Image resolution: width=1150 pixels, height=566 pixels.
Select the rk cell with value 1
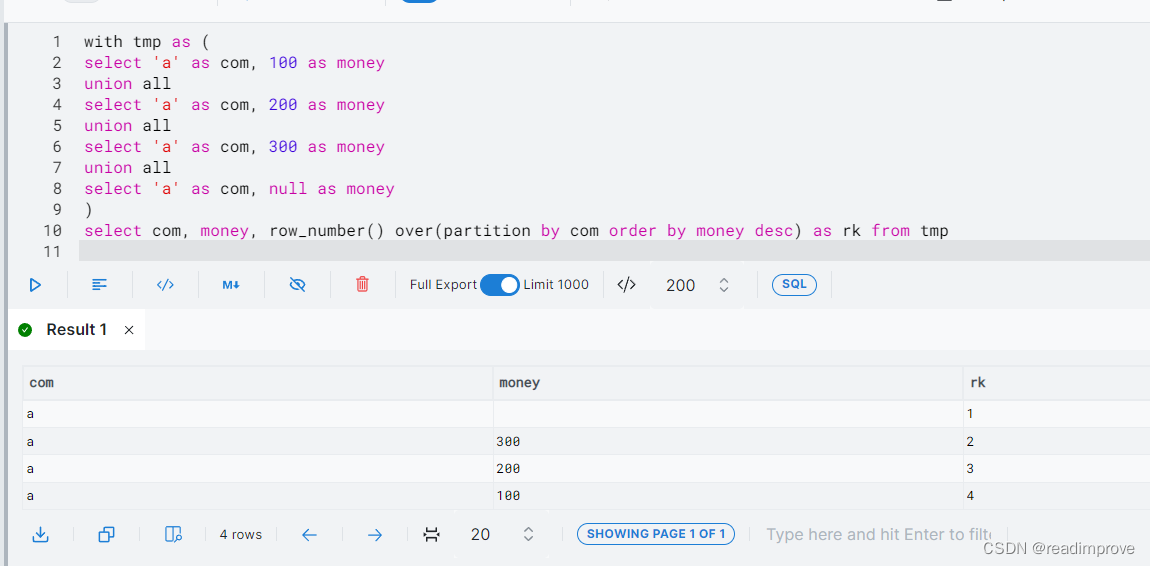(1057, 414)
